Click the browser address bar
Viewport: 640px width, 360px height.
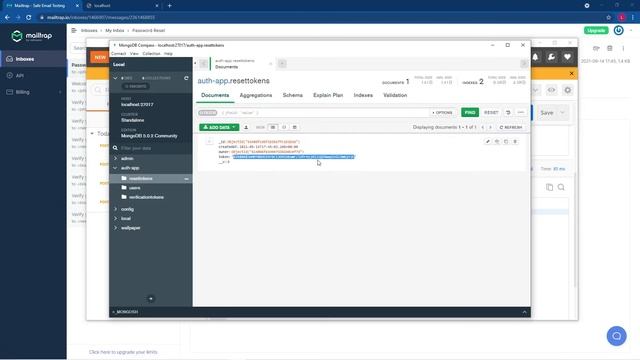pyautogui.click(x=318, y=18)
